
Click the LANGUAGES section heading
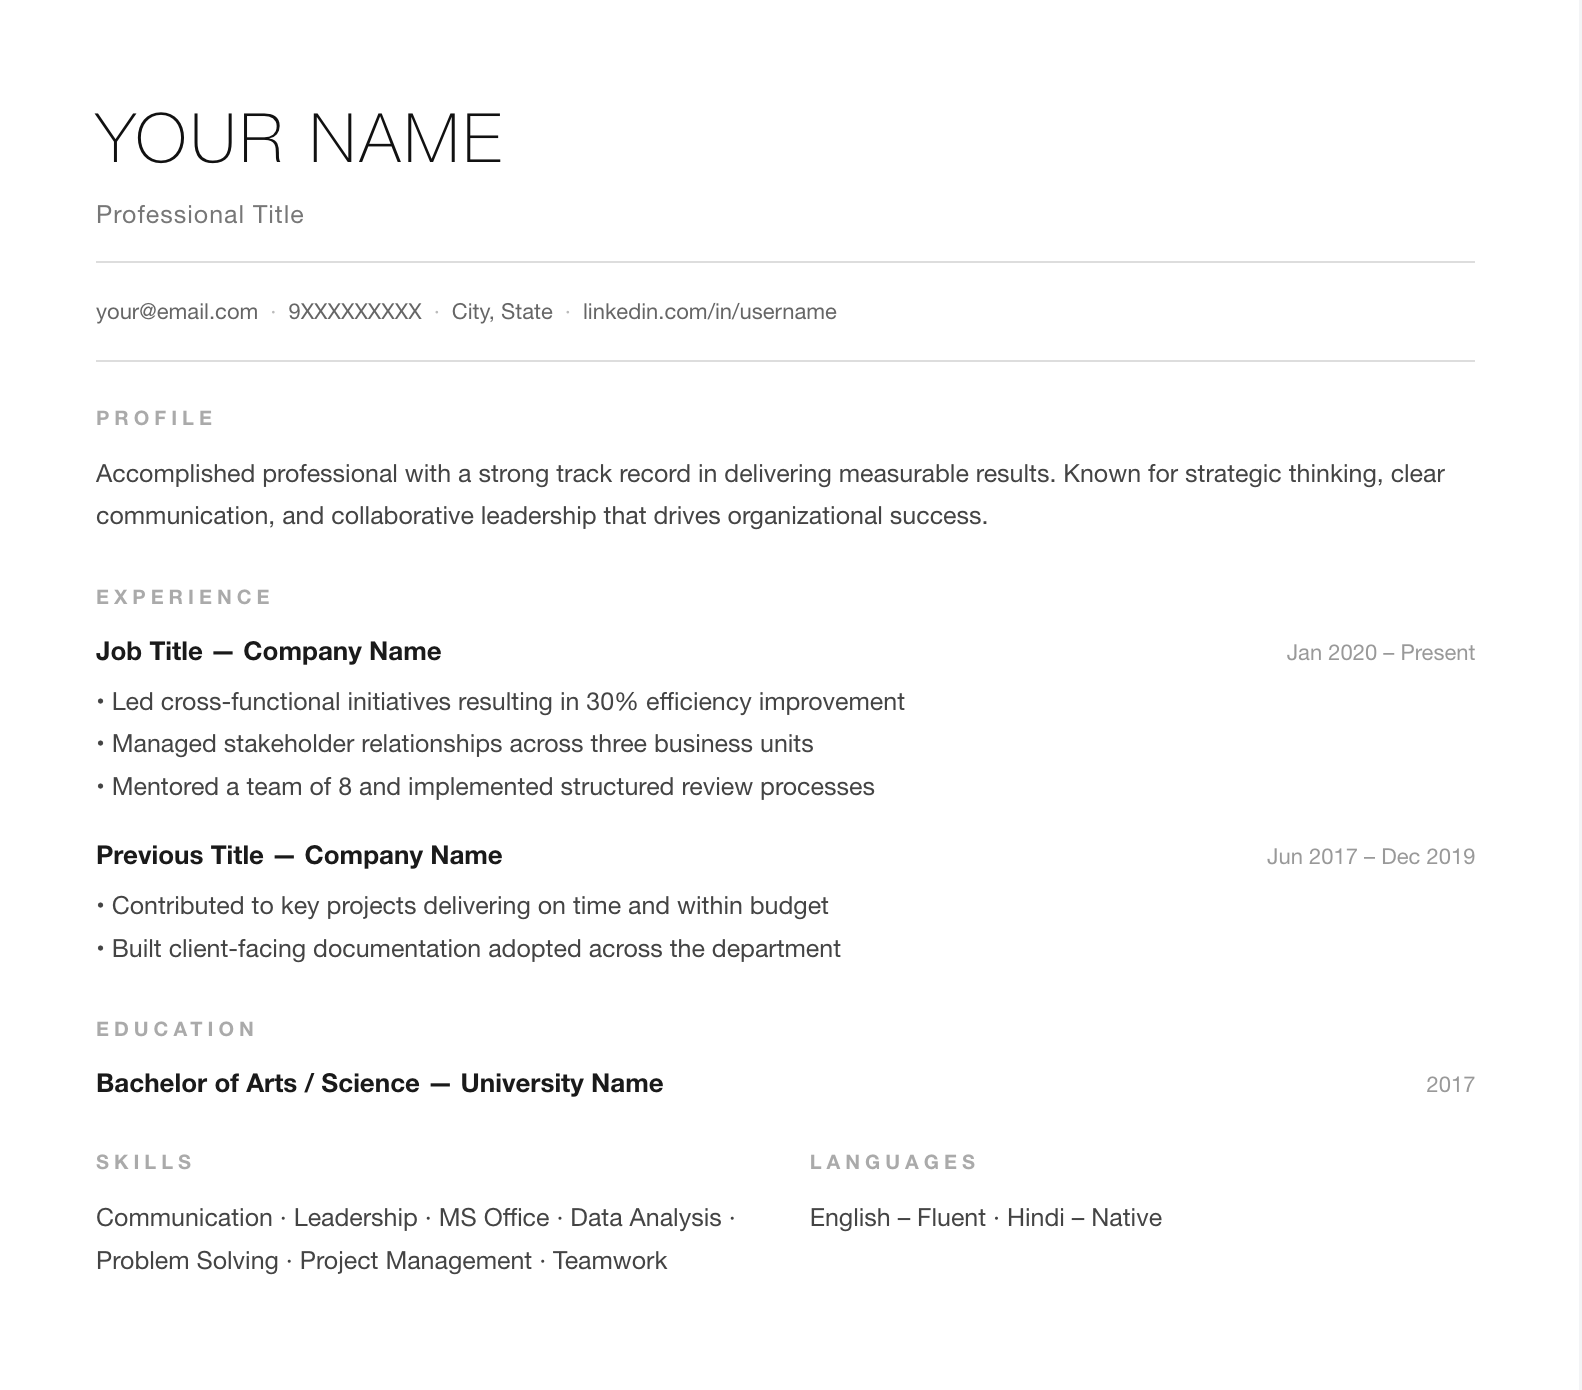coord(893,1162)
